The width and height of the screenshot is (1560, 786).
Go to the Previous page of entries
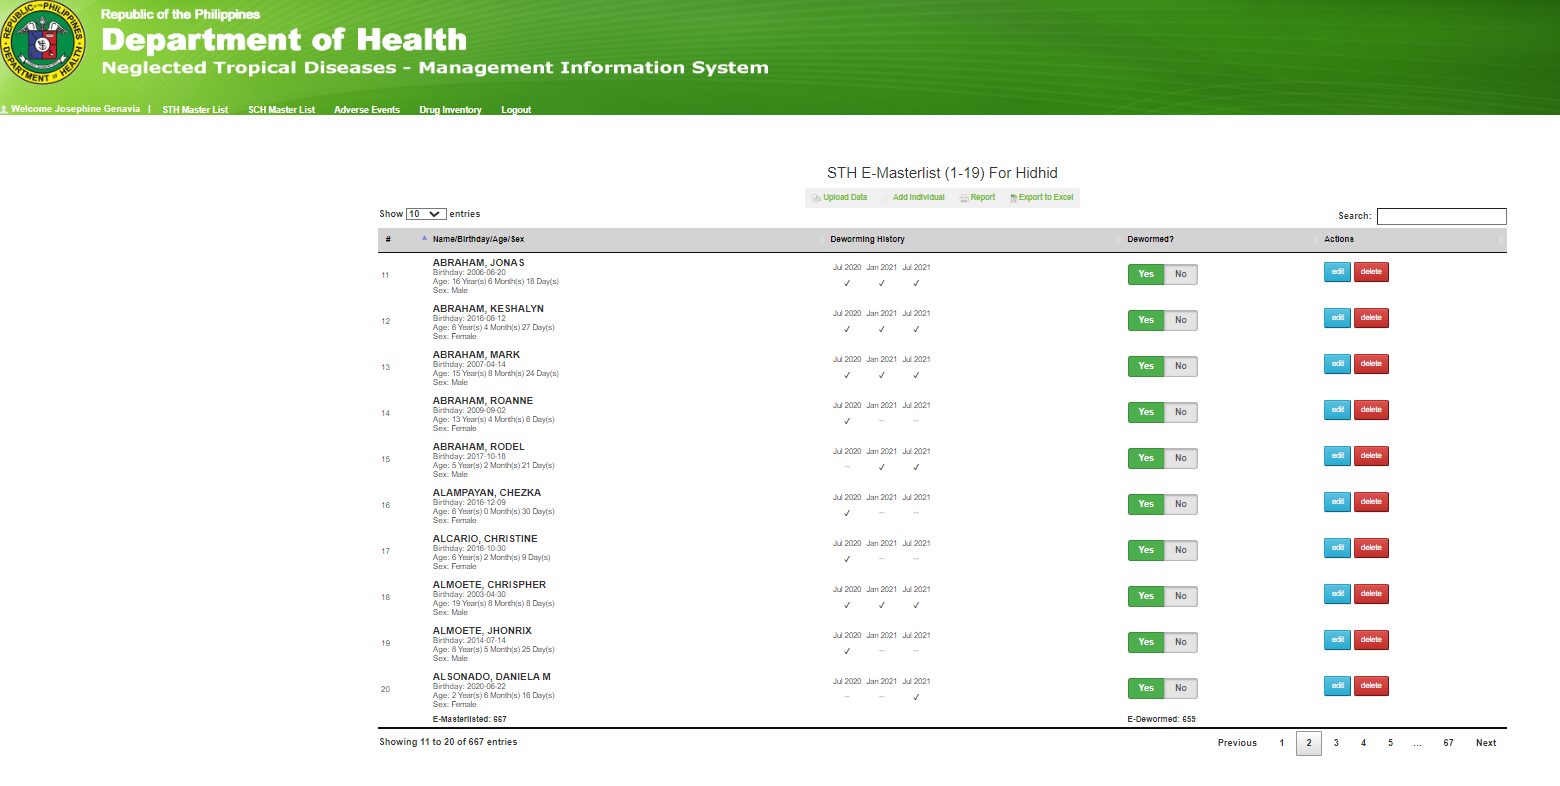1237,743
